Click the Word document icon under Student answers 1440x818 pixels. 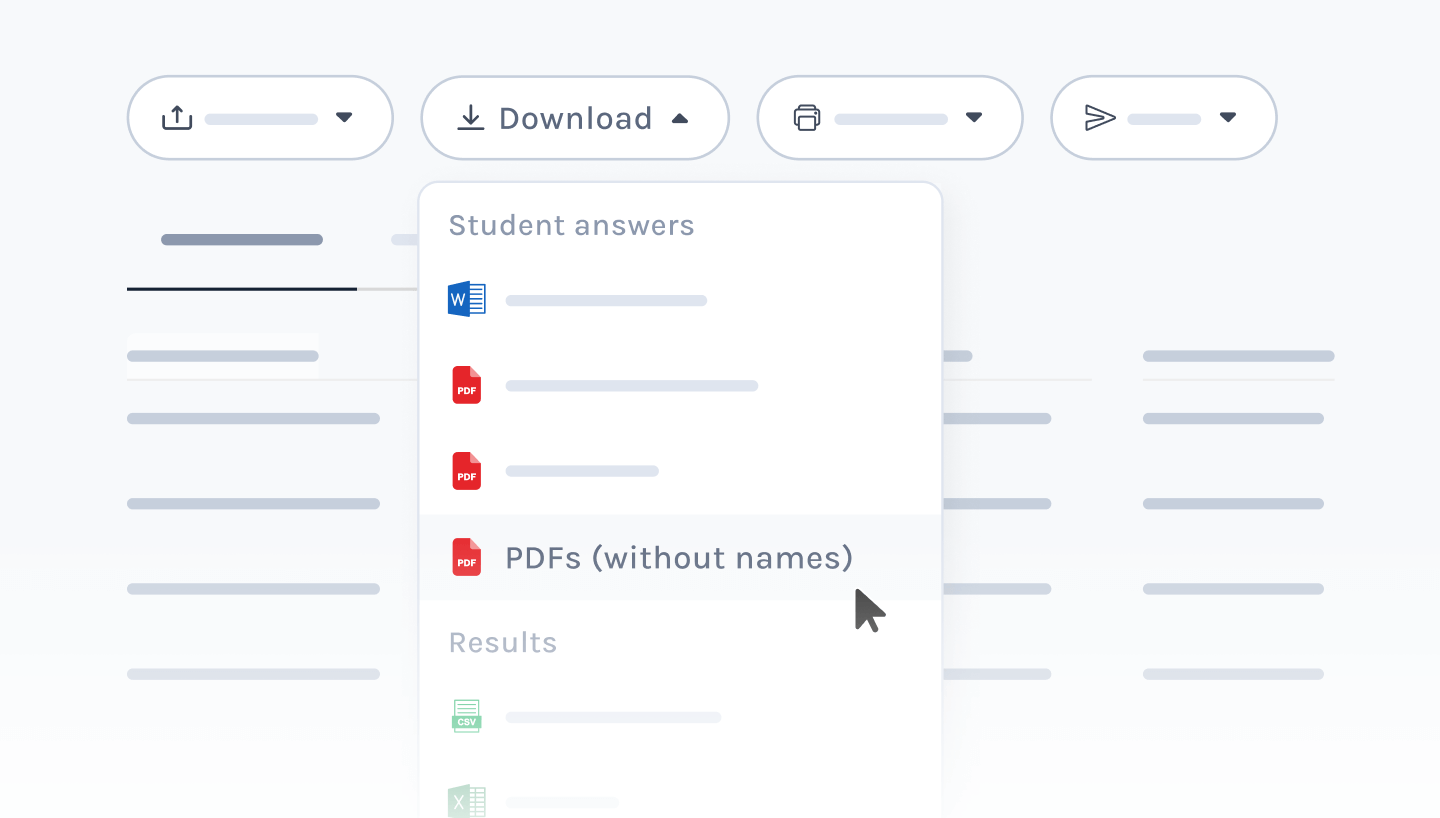[x=467, y=300]
